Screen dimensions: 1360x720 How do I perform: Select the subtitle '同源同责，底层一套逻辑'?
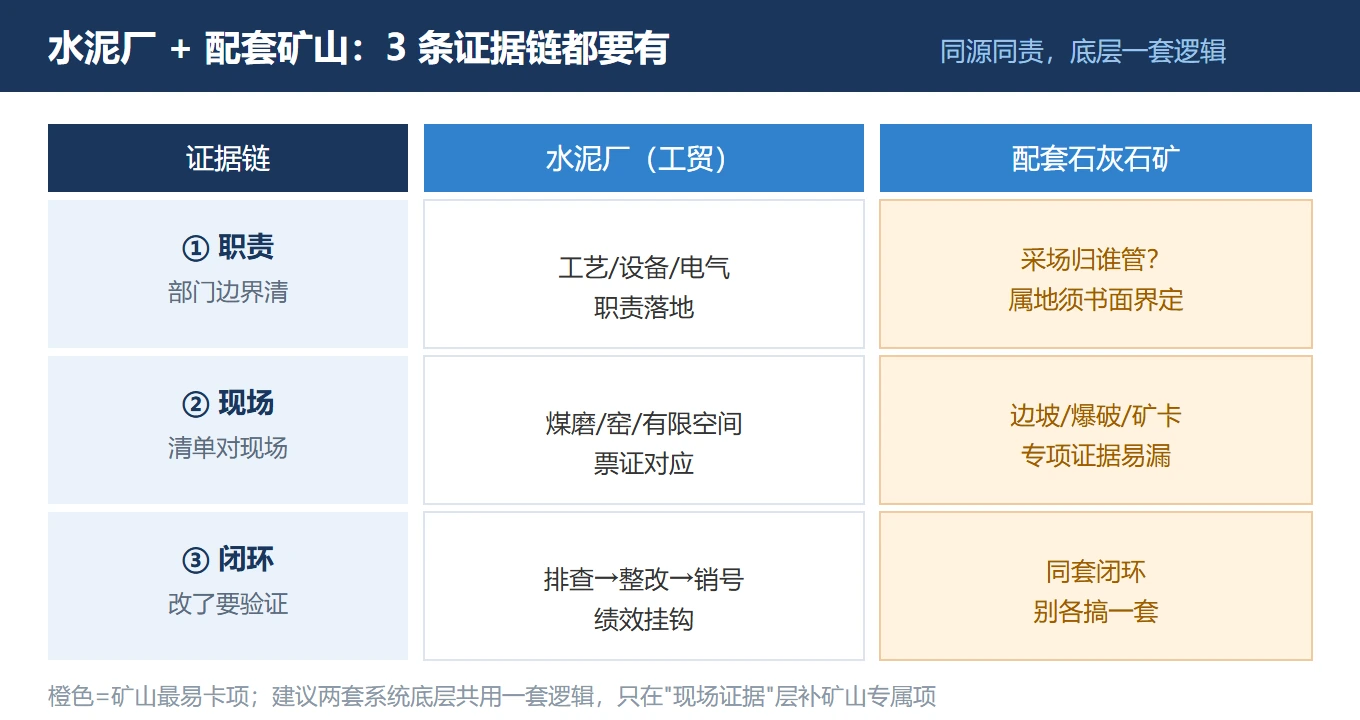pos(1083,51)
